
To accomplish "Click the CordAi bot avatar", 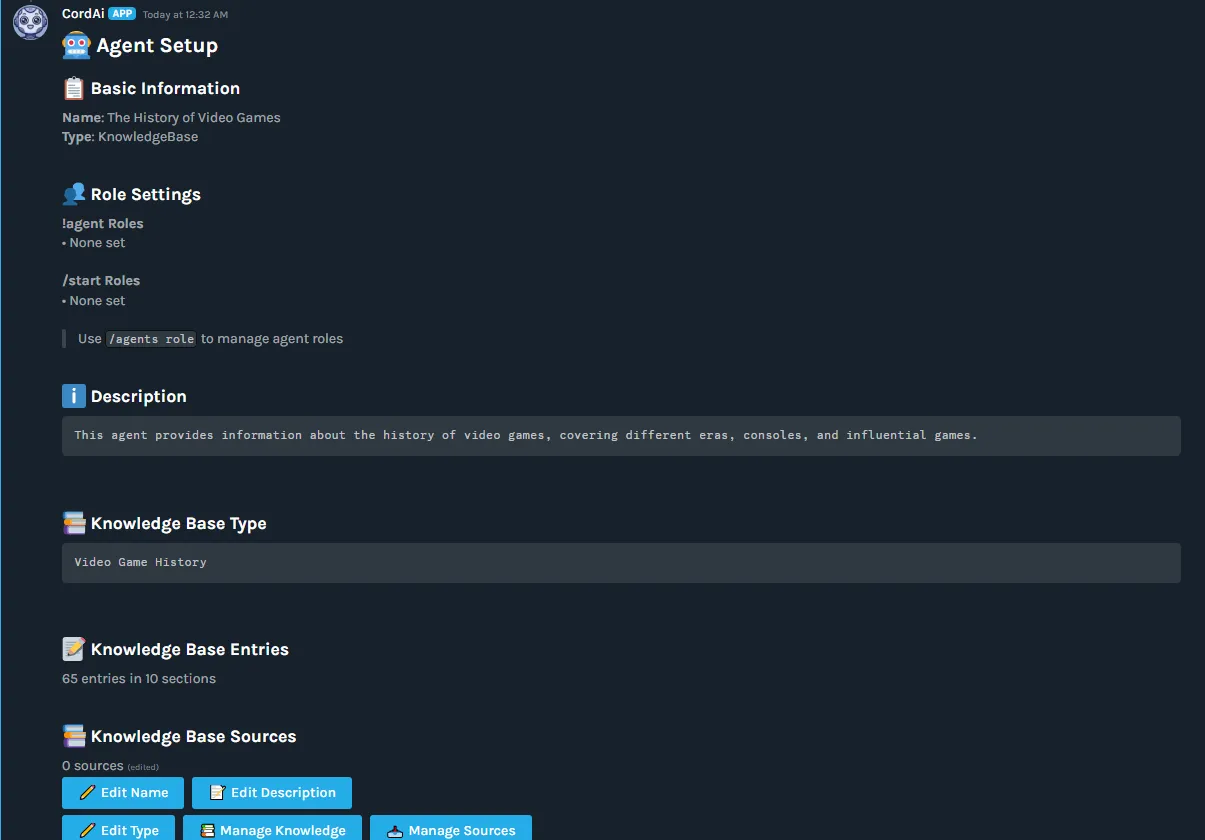I will 31,22.
